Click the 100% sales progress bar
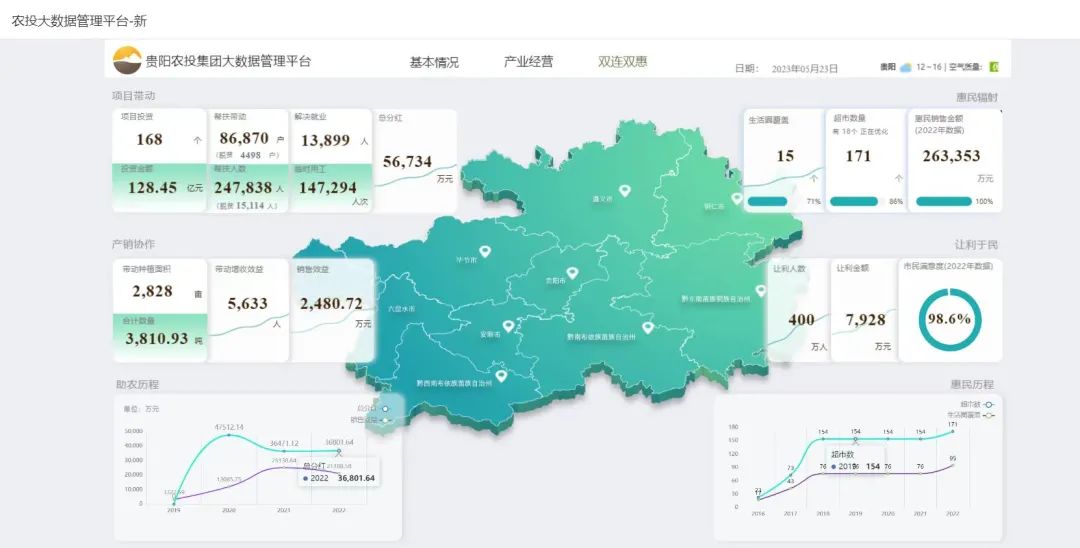 (944, 201)
